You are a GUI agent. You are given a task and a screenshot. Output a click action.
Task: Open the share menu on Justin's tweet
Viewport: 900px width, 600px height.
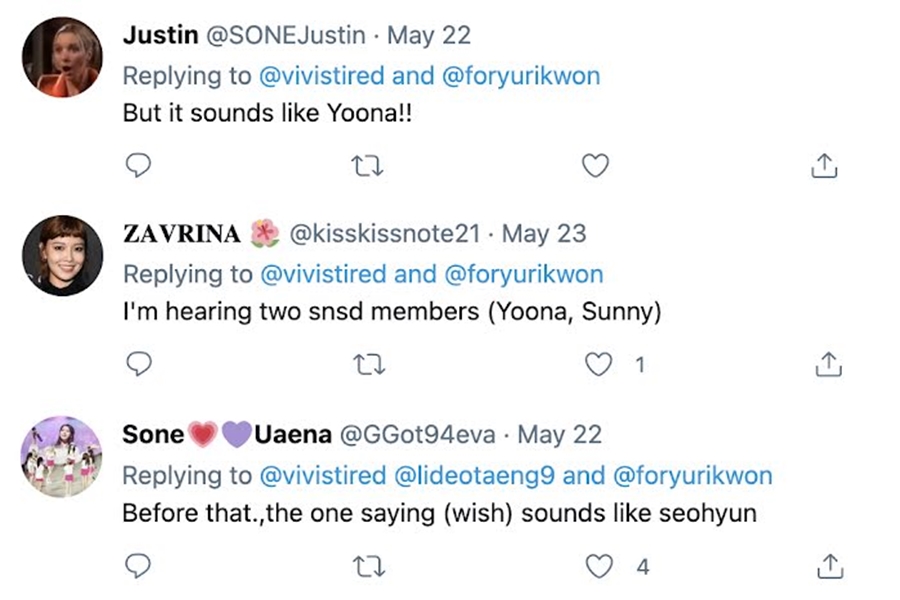click(824, 165)
